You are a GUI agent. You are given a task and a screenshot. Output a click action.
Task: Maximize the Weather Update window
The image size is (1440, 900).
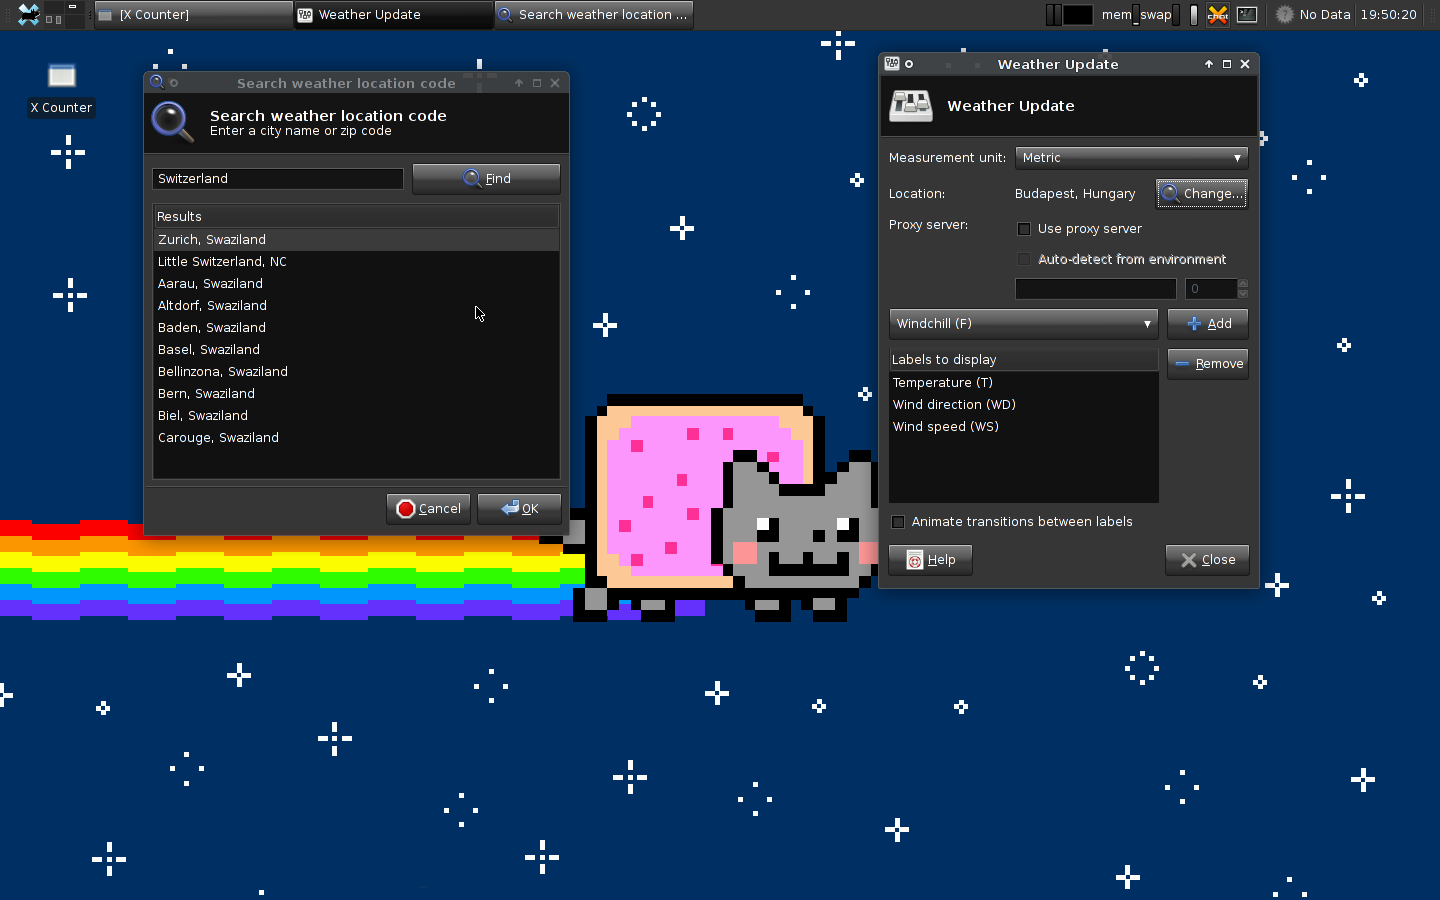1227,64
